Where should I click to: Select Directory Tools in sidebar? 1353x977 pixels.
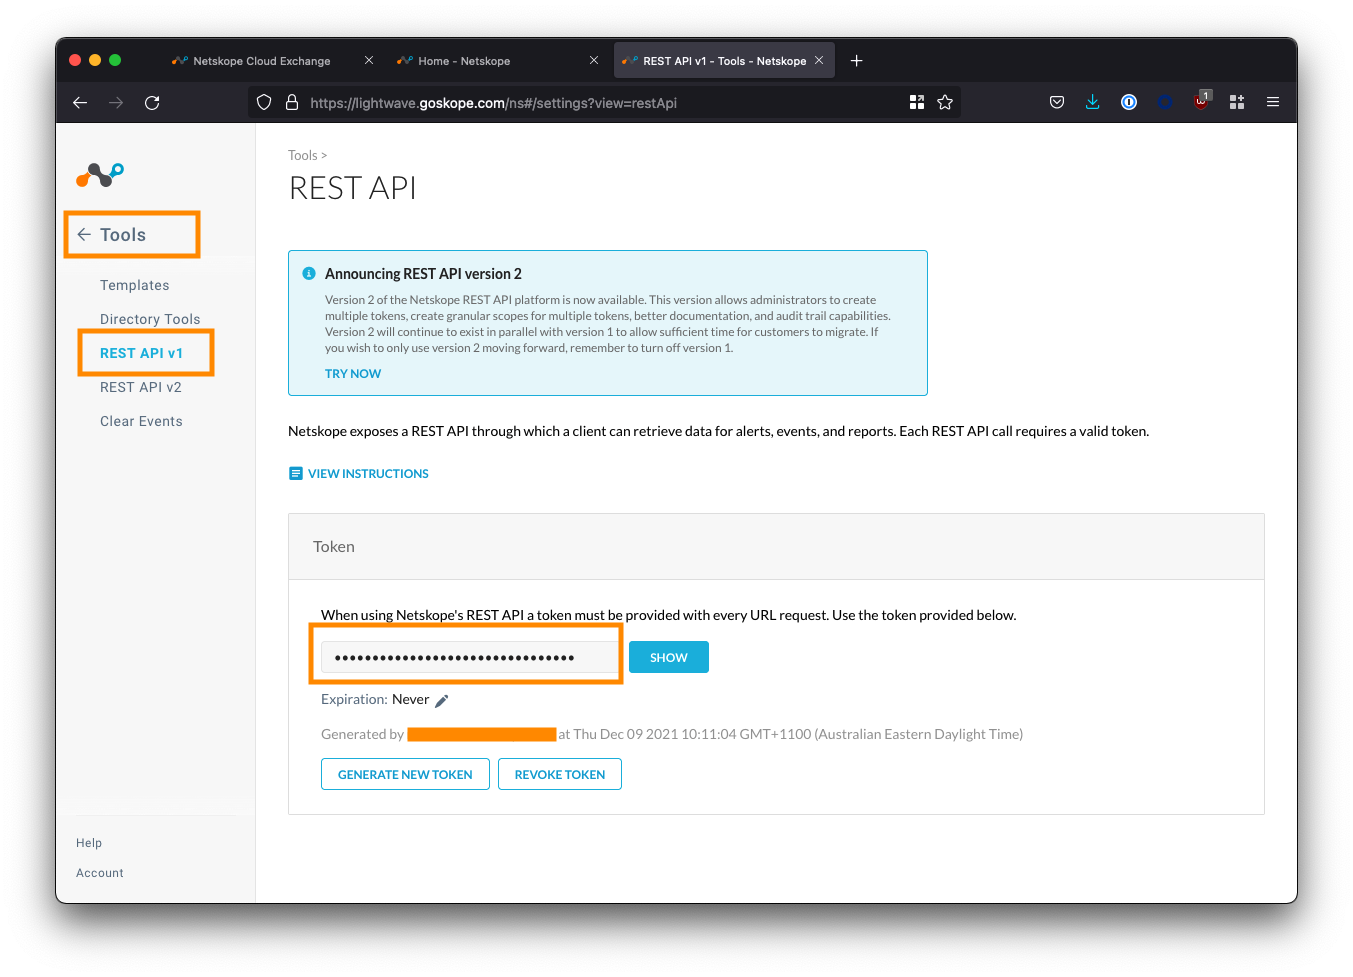click(150, 319)
